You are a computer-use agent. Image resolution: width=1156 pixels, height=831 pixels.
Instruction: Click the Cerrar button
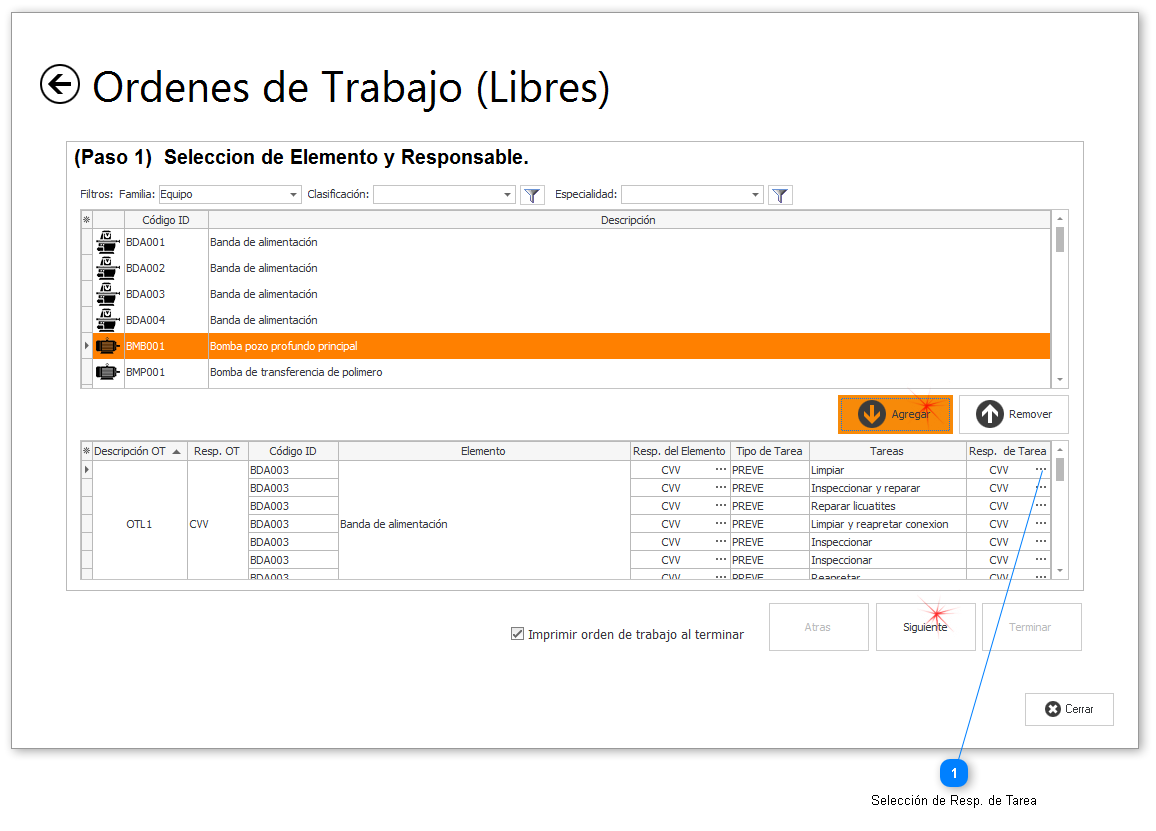(1069, 709)
